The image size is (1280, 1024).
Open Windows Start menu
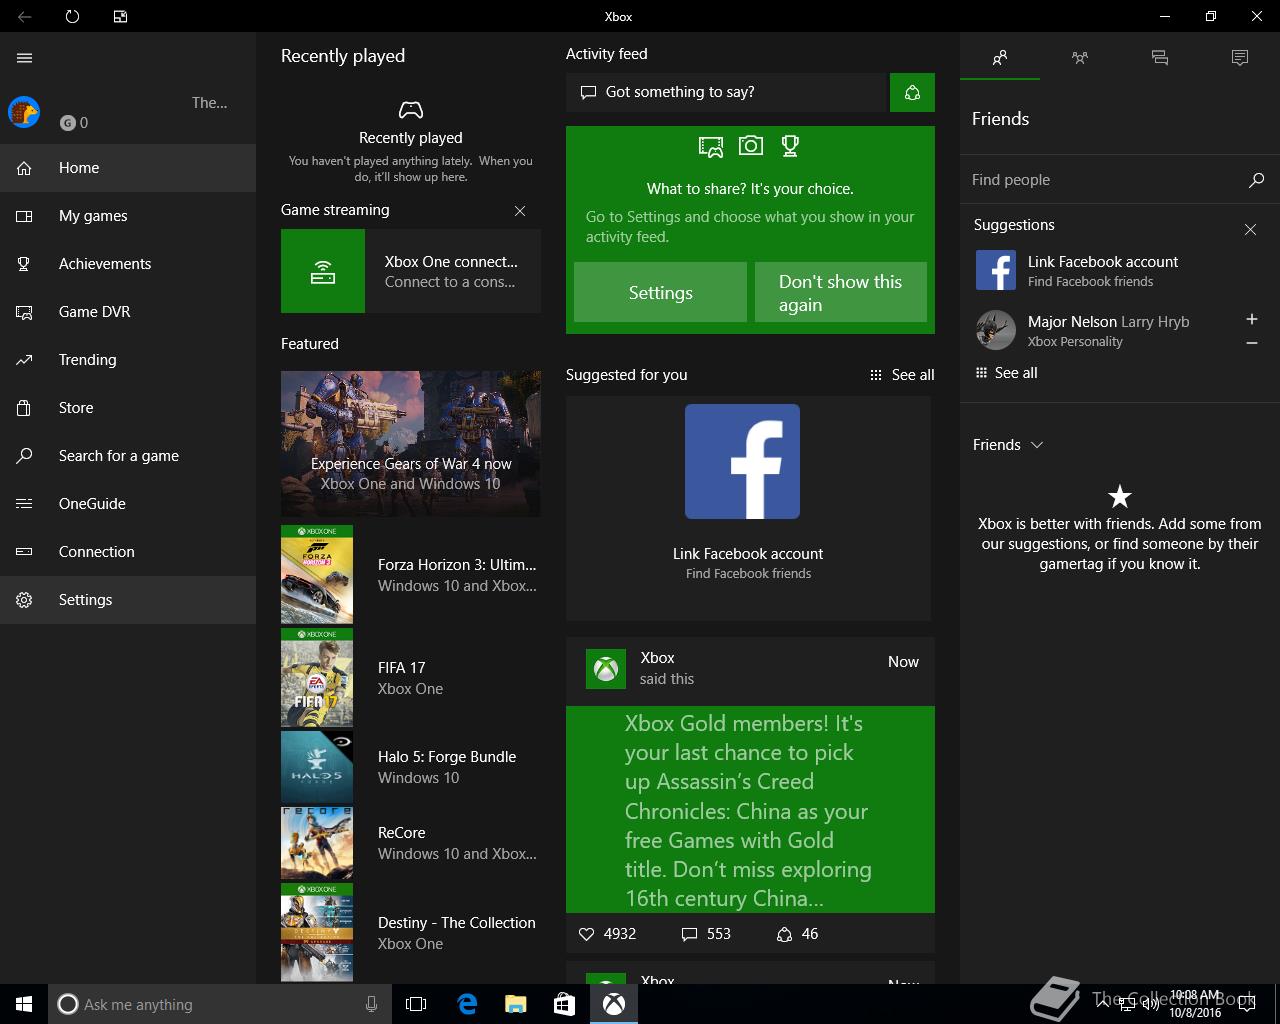click(24, 1004)
